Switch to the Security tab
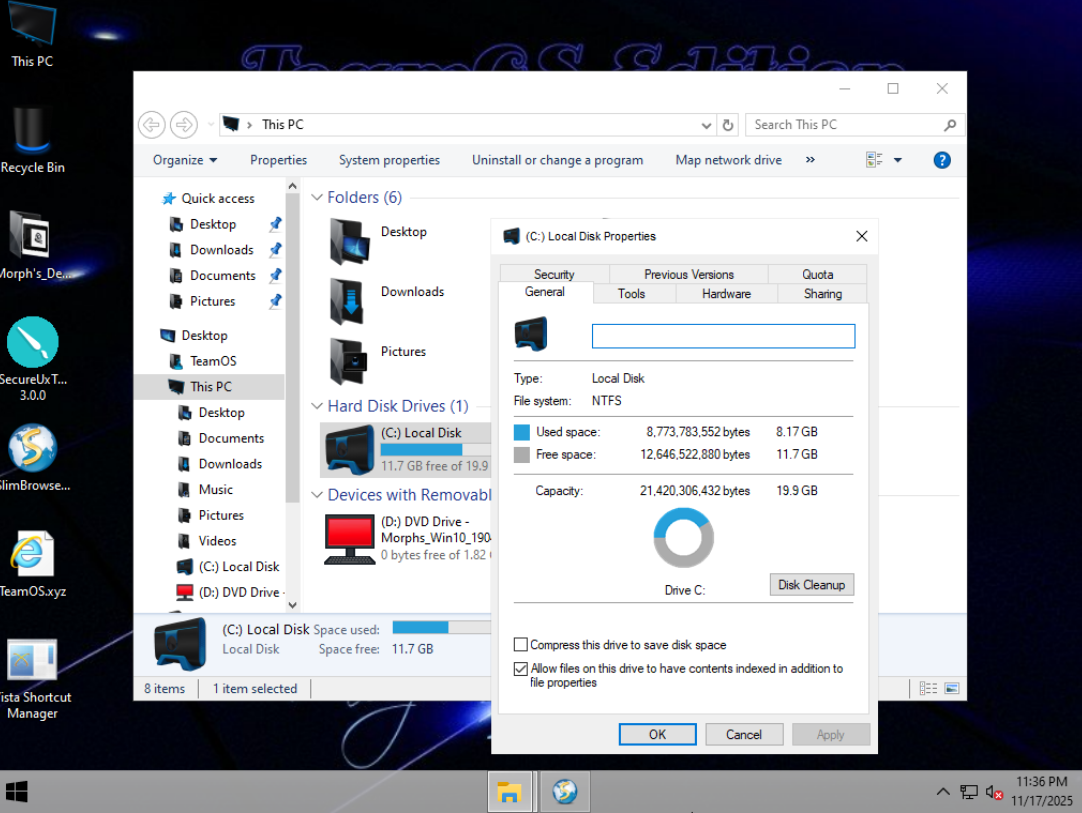This screenshot has width=1082, height=813. click(554, 274)
